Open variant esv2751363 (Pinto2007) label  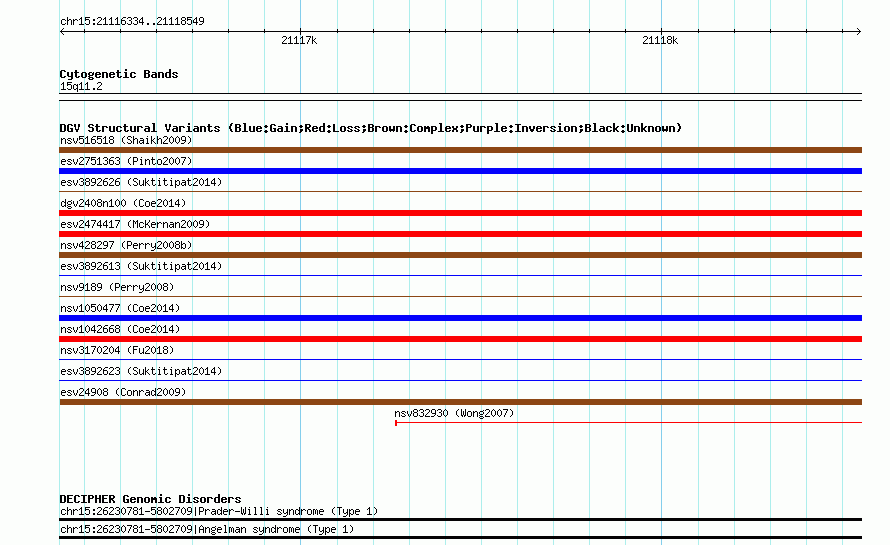point(126,161)
